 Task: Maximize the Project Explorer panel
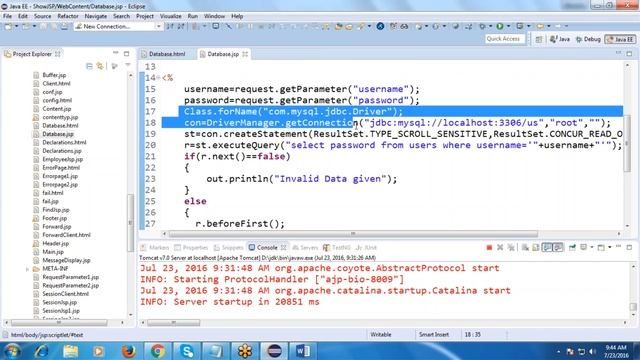pyautogui.click(x=127, y=53)
